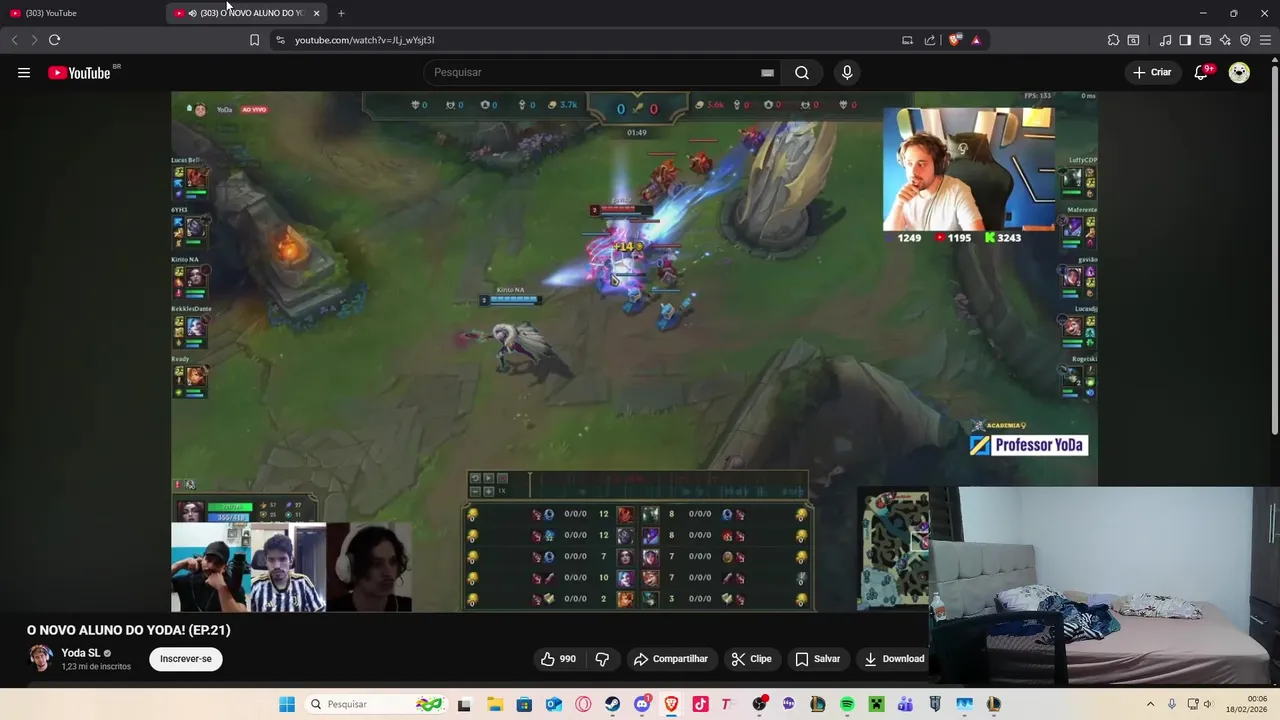Toggle the browser sidebar panel
This screenshot has height=720, width=1280.
click(1185, 40)
